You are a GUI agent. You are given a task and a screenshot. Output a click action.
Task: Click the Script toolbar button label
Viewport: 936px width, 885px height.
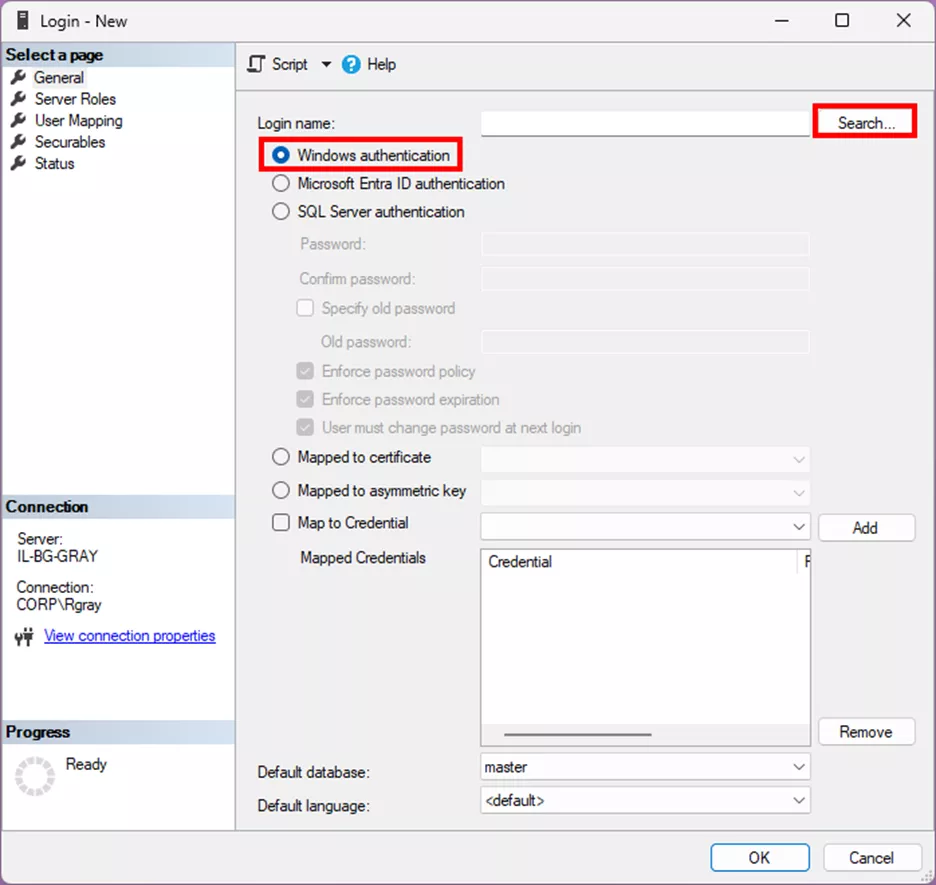pyautogui.click(x=290, y=64)
